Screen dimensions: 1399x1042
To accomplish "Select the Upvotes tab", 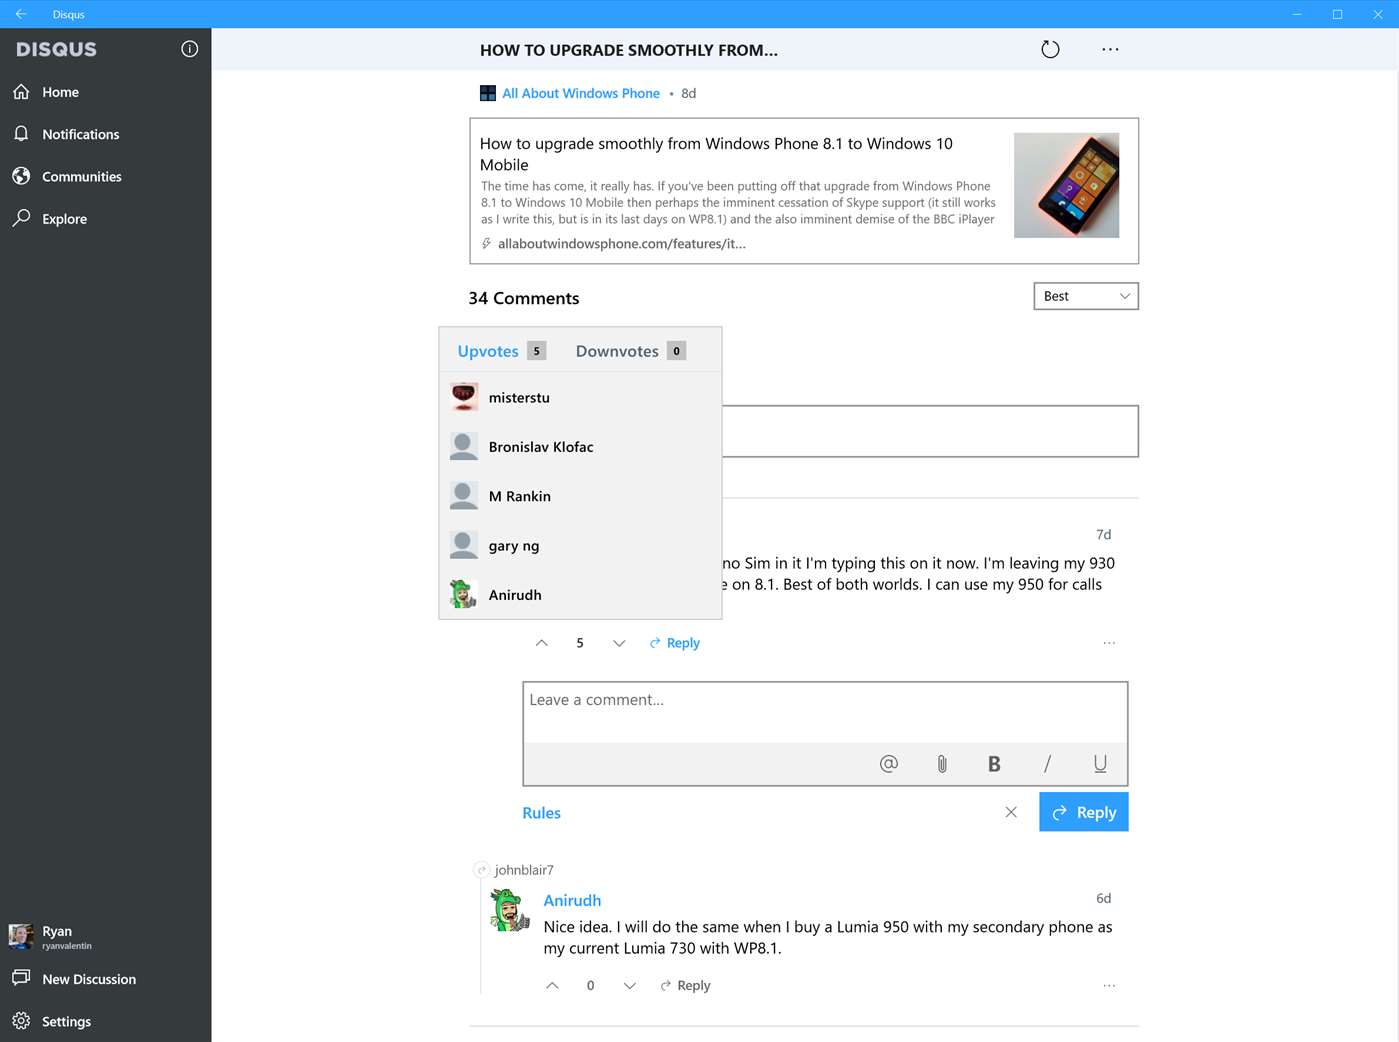I will pyautogui.click(x=501, y=351).
